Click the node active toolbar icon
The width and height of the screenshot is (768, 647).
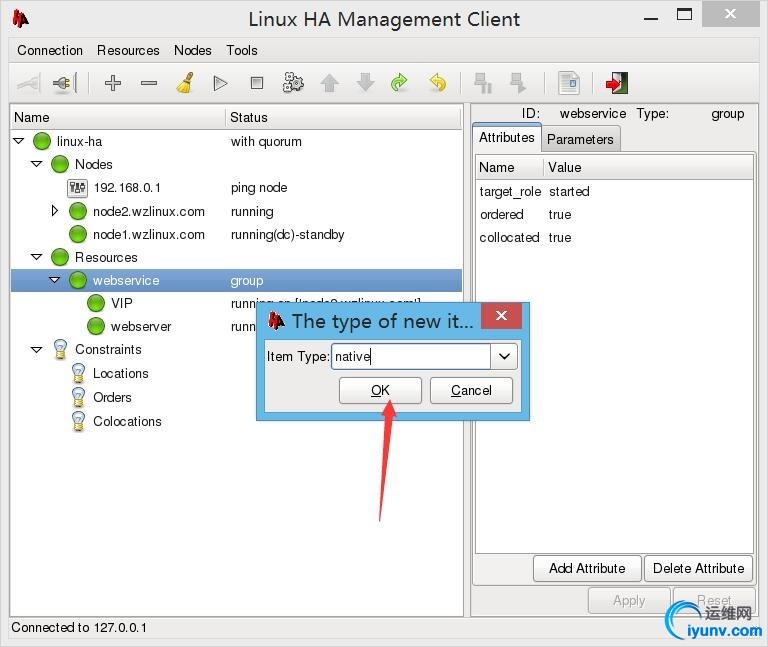pos(518,83)
